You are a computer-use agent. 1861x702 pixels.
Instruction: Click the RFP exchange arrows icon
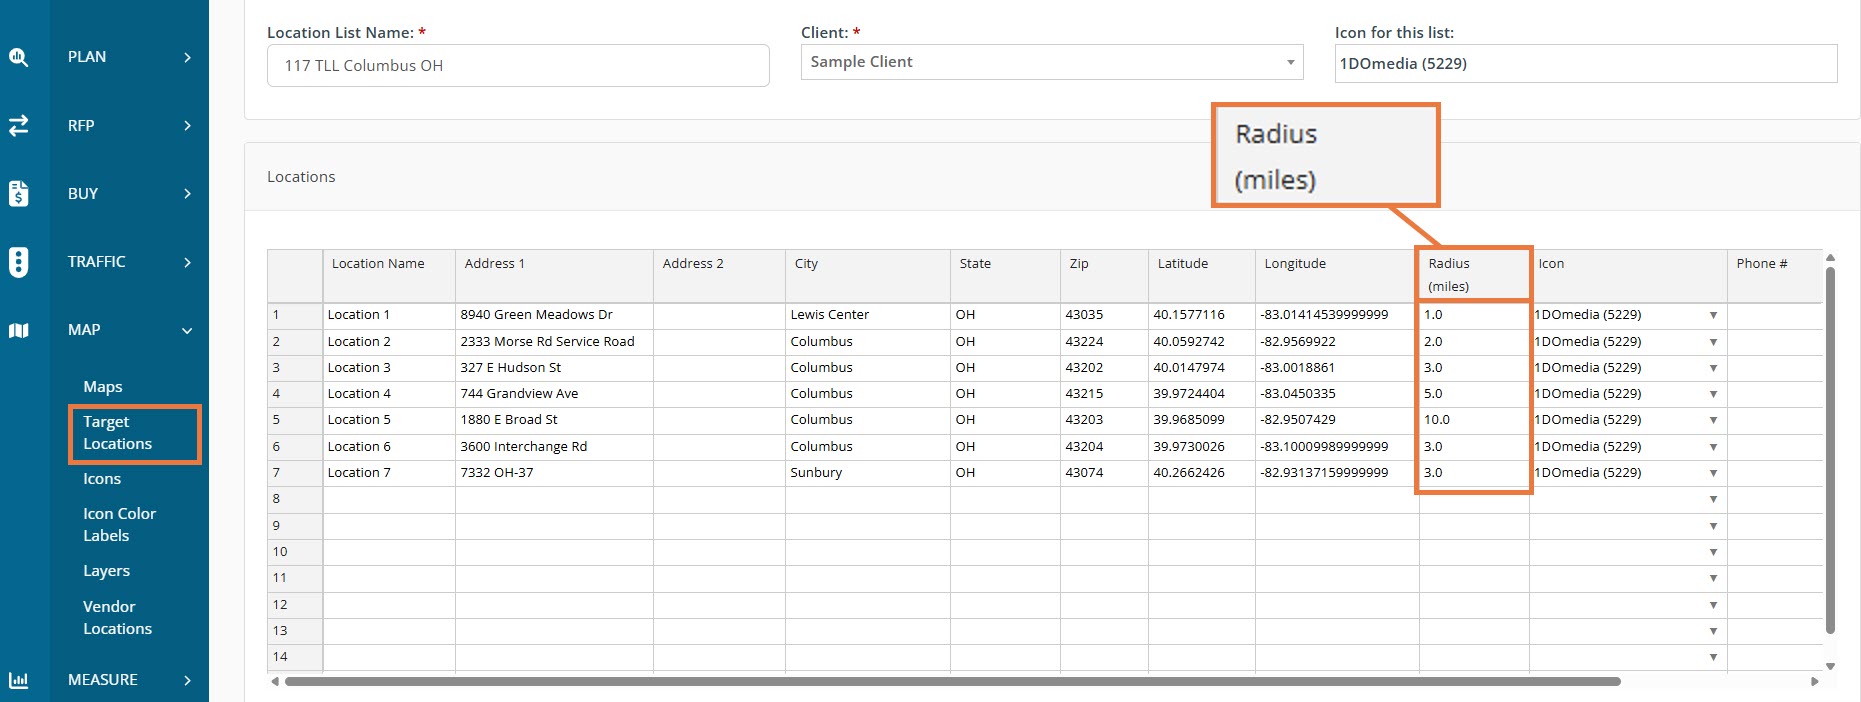(19, 125)
